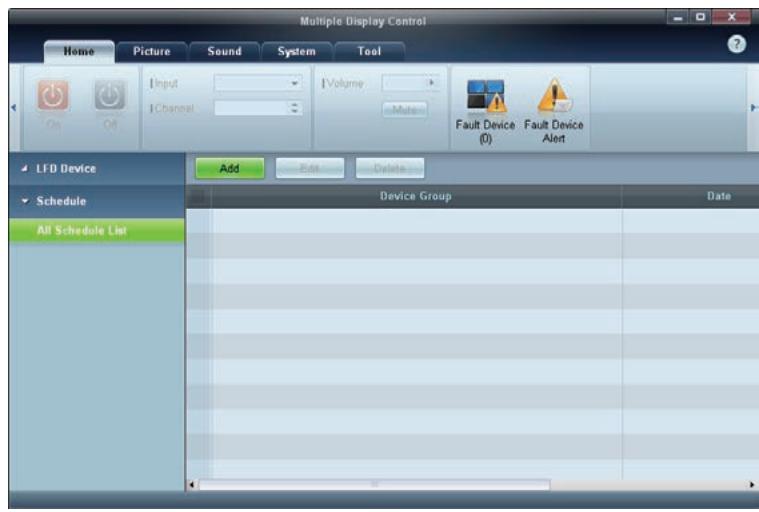Minimize the Multiple Display Control window
759x512 pixels.
[x=678, y=17]
